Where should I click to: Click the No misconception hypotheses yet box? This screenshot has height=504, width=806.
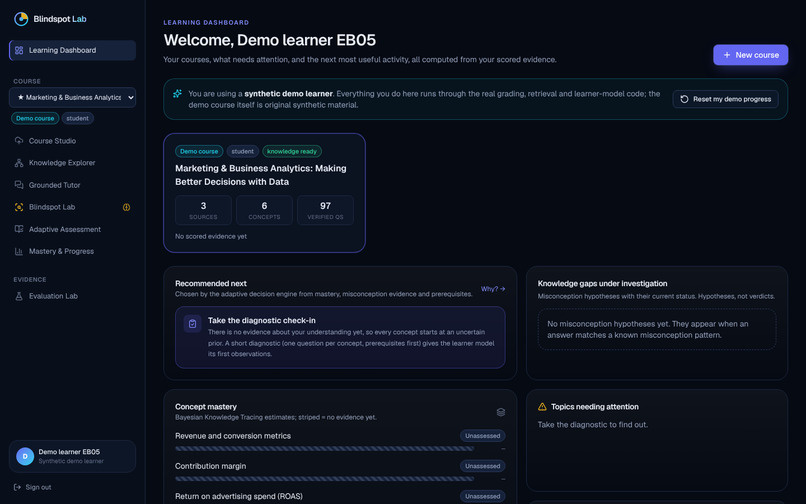point(657,330)
